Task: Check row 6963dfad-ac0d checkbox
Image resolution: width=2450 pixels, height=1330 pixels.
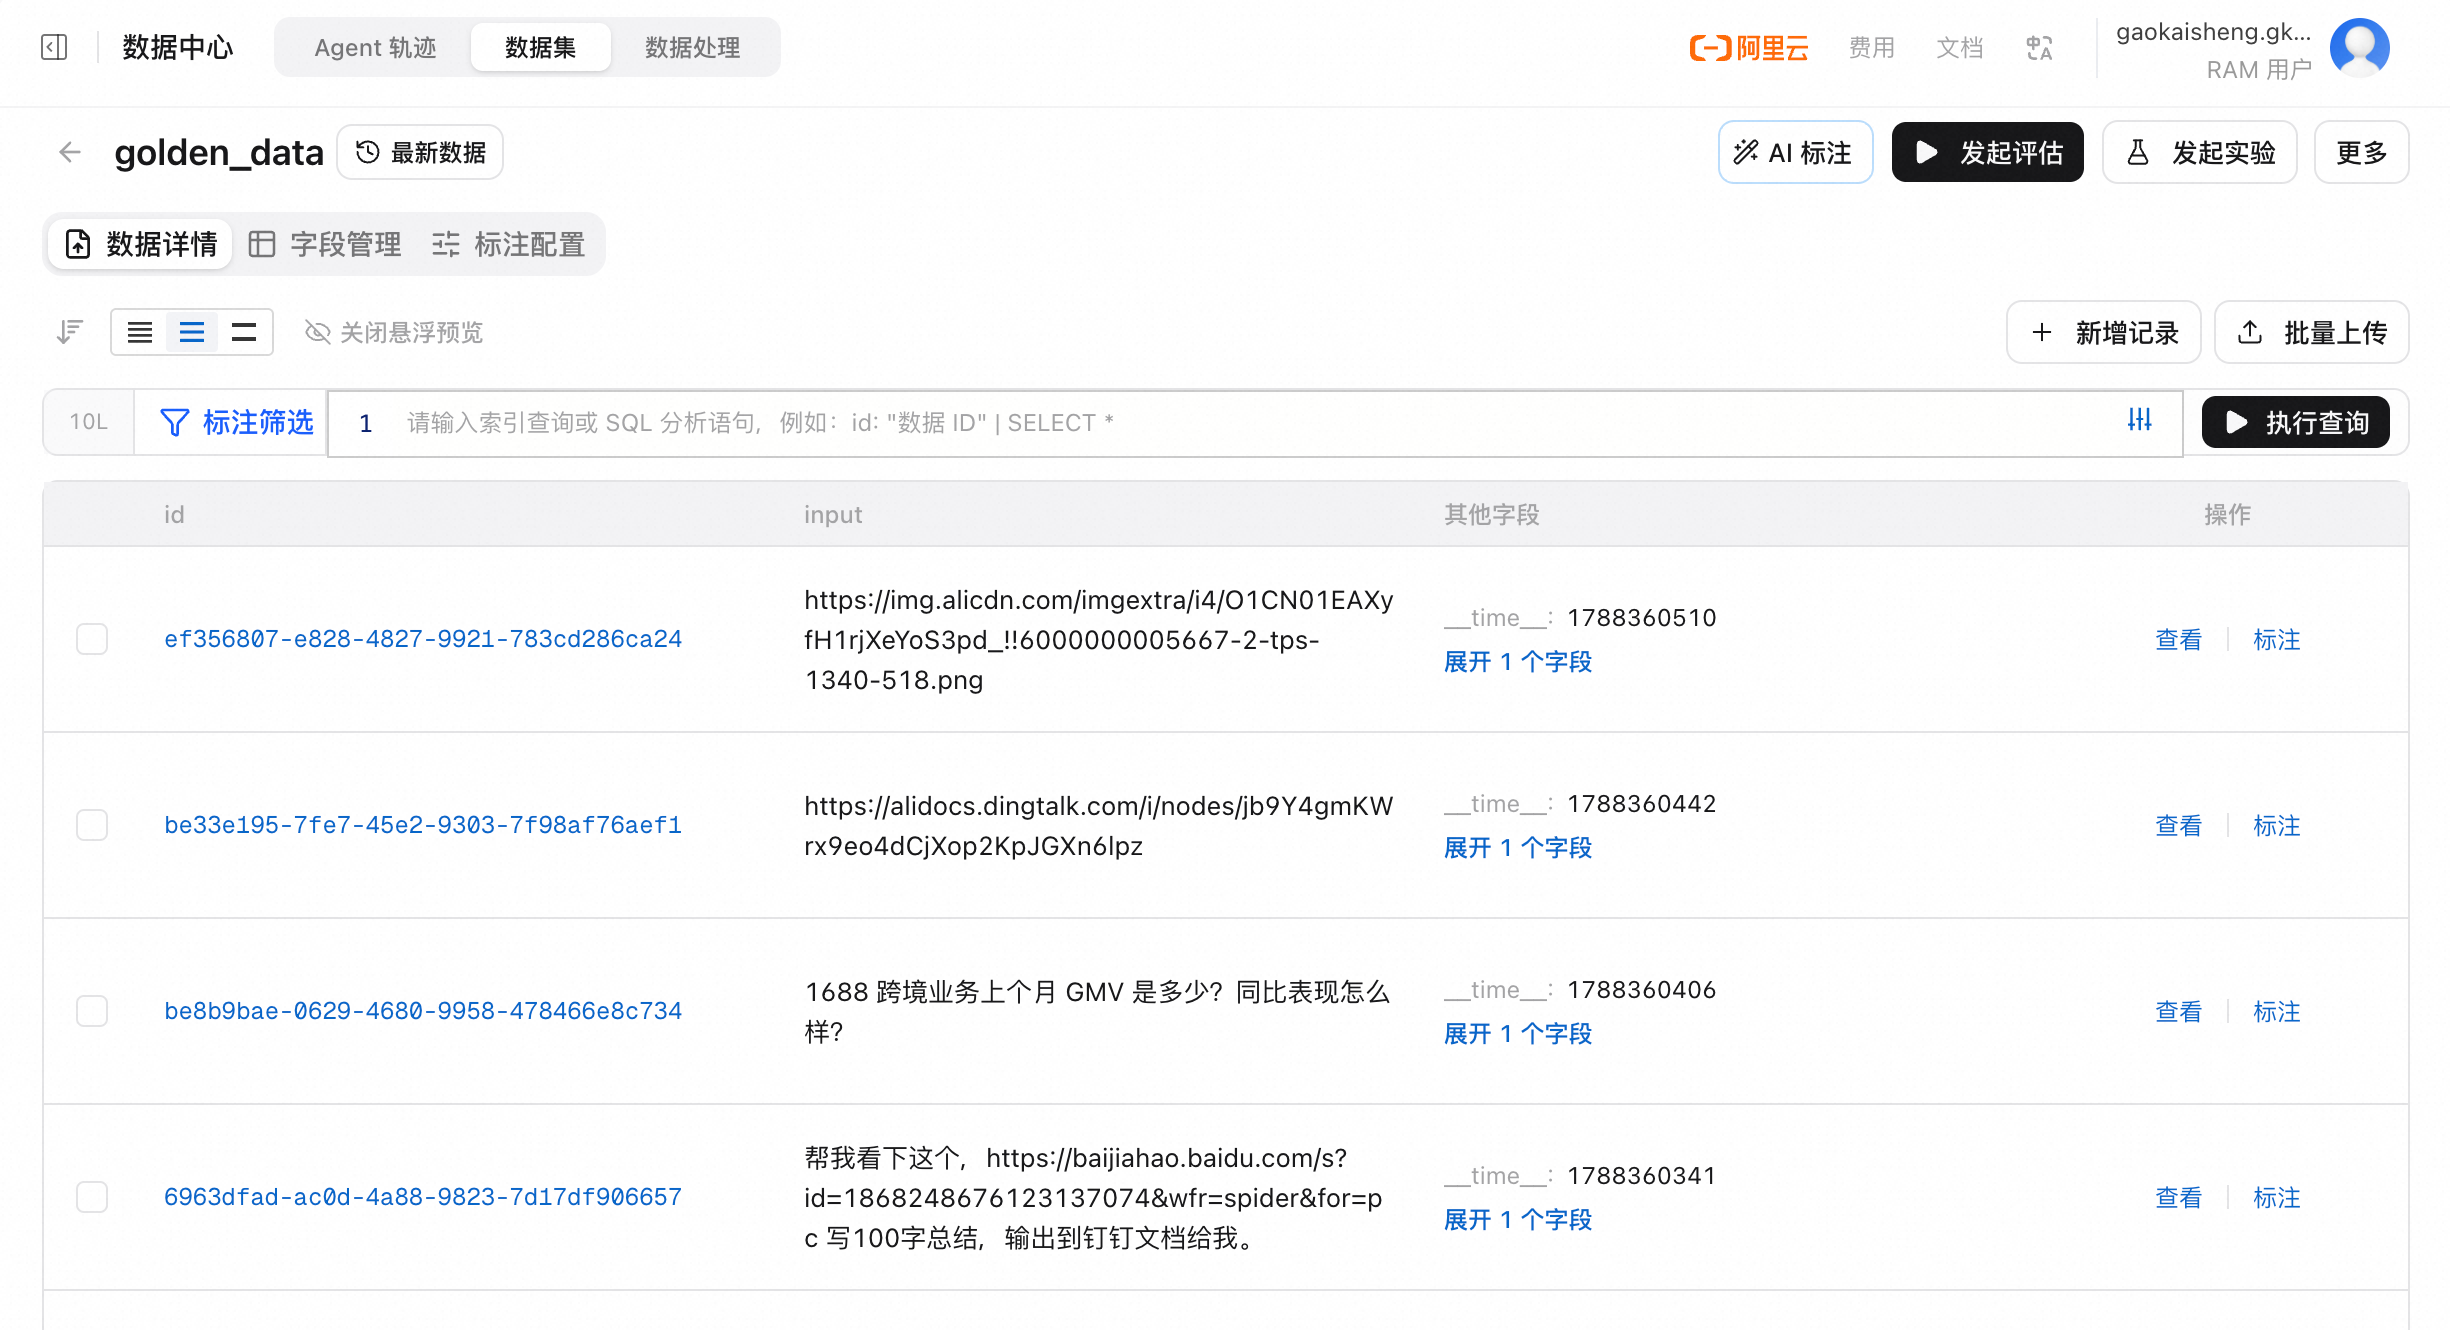Action: (x=92, y=1197)
